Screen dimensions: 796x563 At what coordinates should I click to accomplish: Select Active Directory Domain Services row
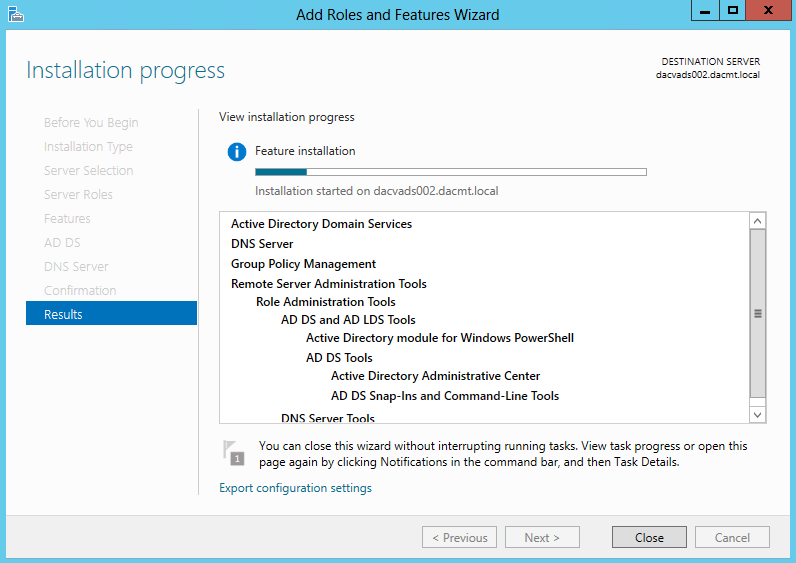[x=321, y=224]
